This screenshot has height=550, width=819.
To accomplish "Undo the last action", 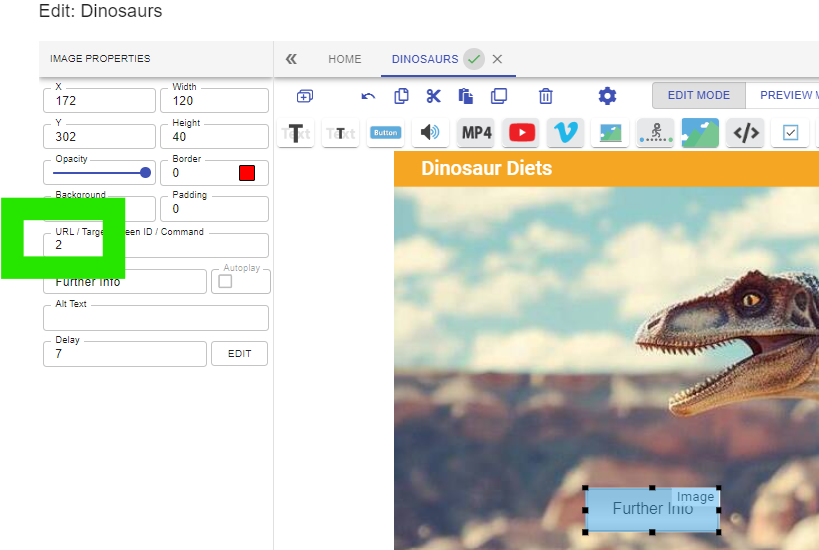I will tap(368, 96).
